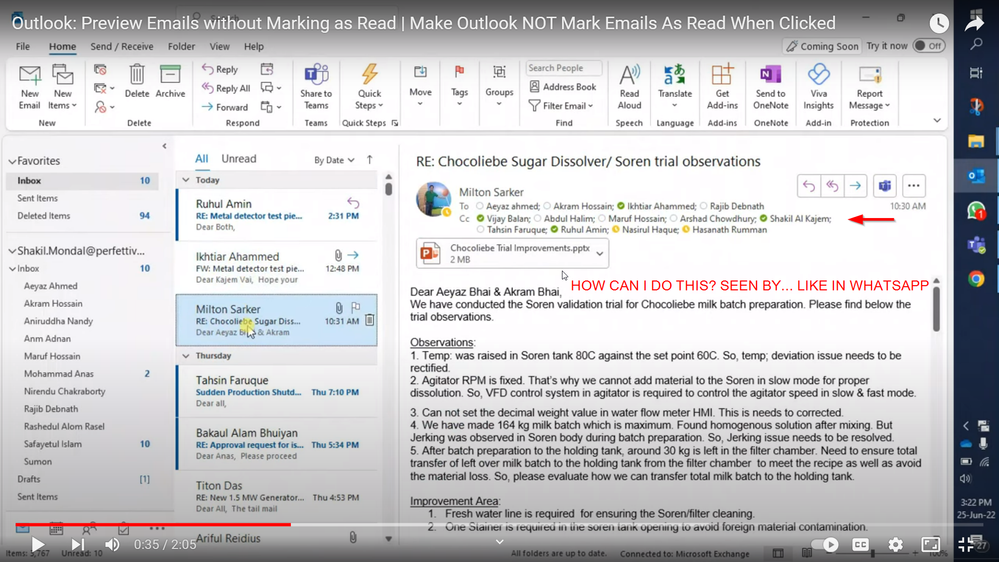Open the By Date sort dropdown
Image resolution: width=999 pixels, height=562 pixels.
[334, 160]
